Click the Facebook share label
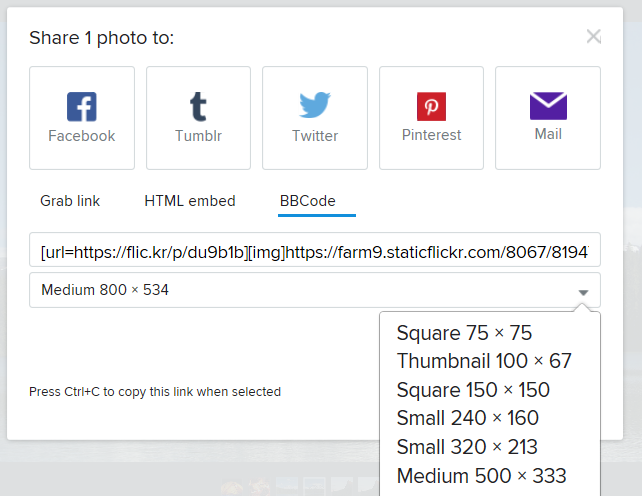Screen dimensions: 642x496 tap(82, 136)
